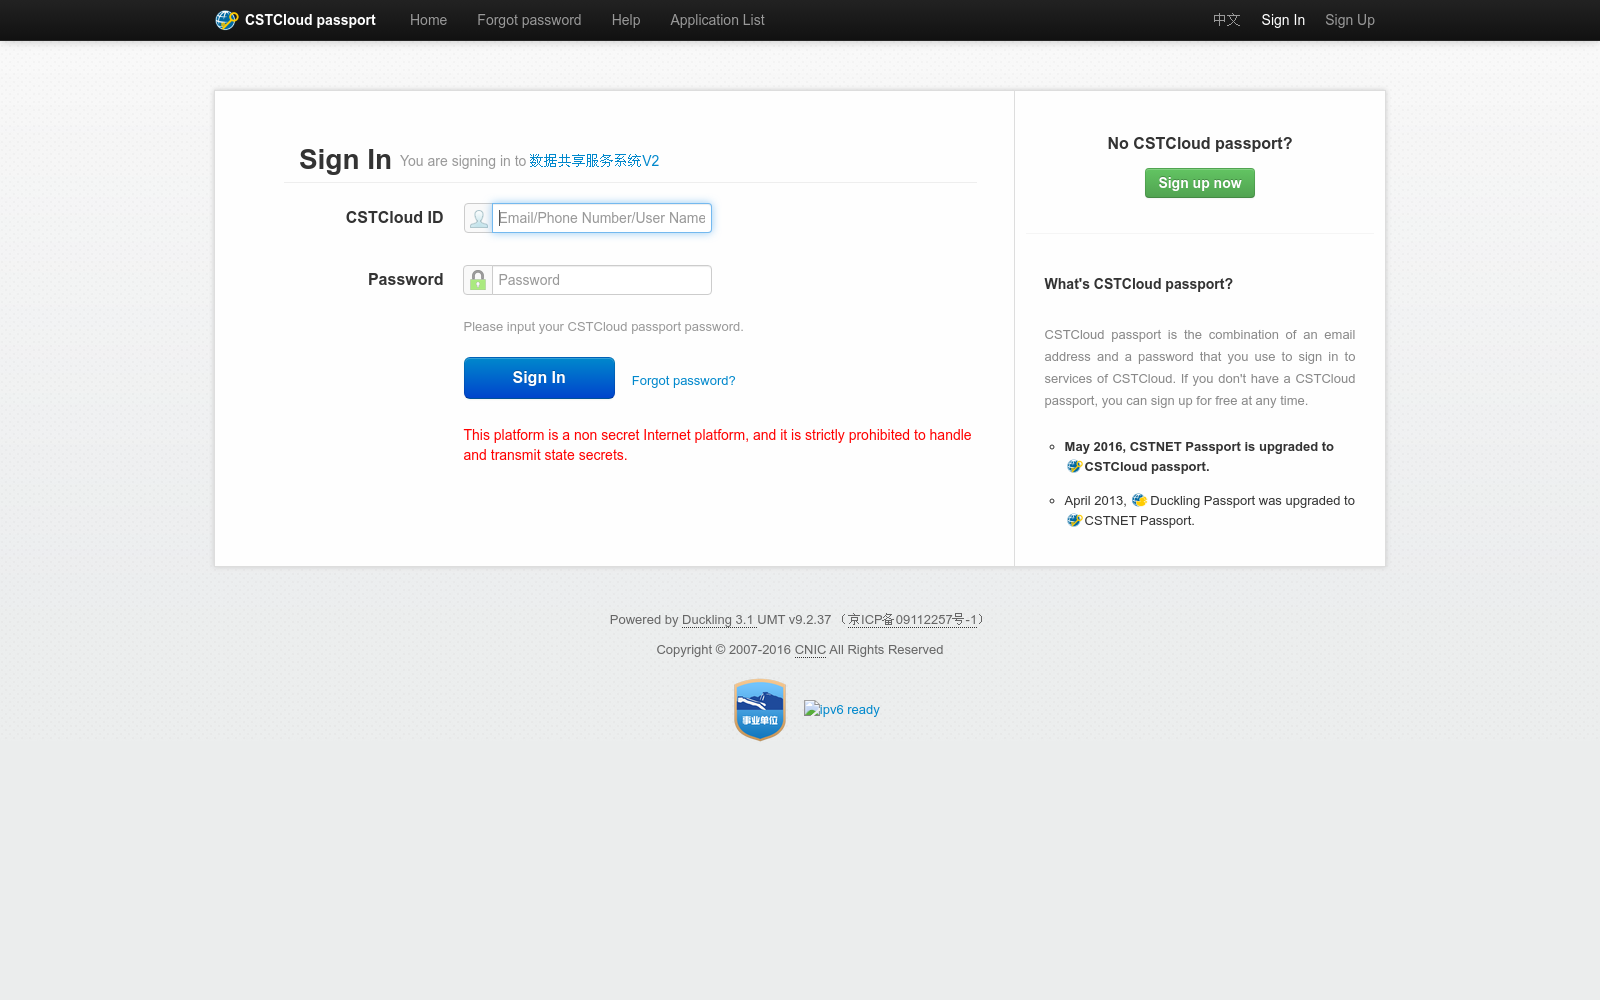Screen dimensions: 1600x1000
Task: Click the green padlock icon beside Password
Action: (478, 280)
